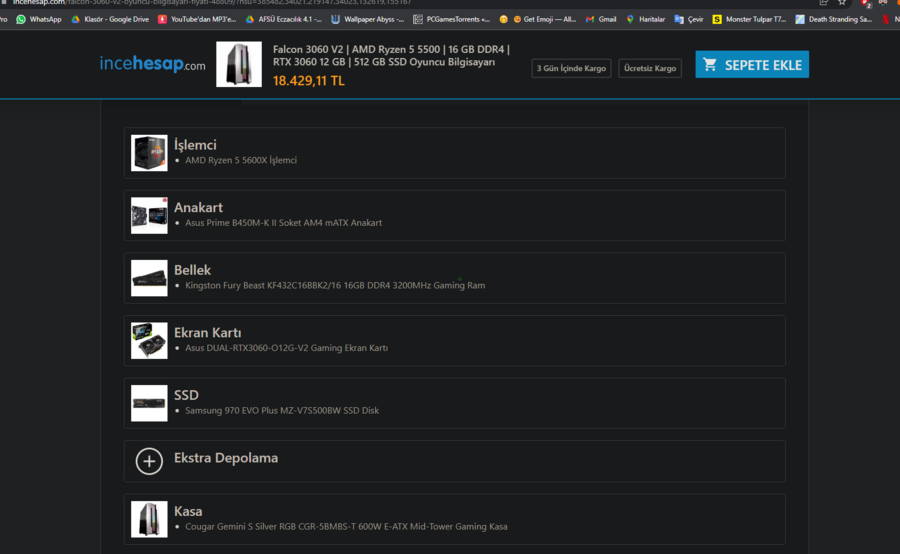Open the AFSÜ Eczacılık bookmark

pyautogui.click(x=284, y=19)
